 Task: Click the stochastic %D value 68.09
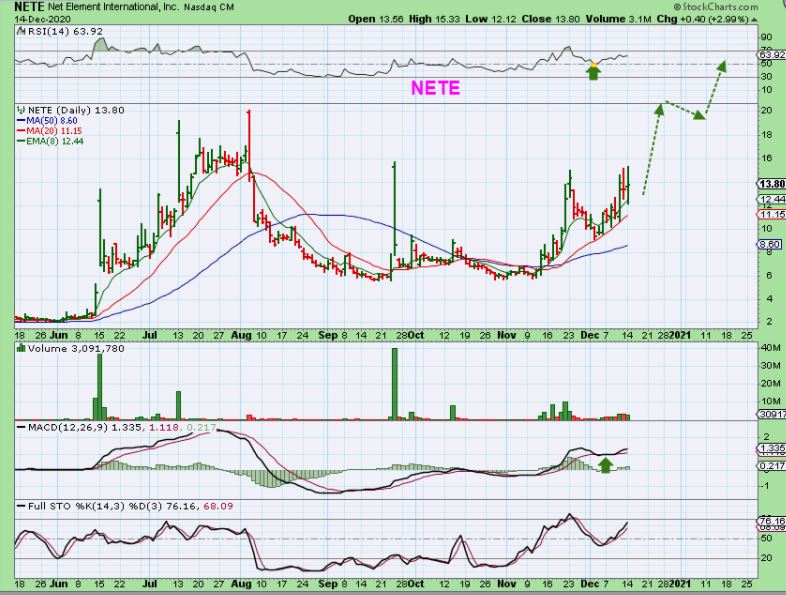click(x=218, y=506)
